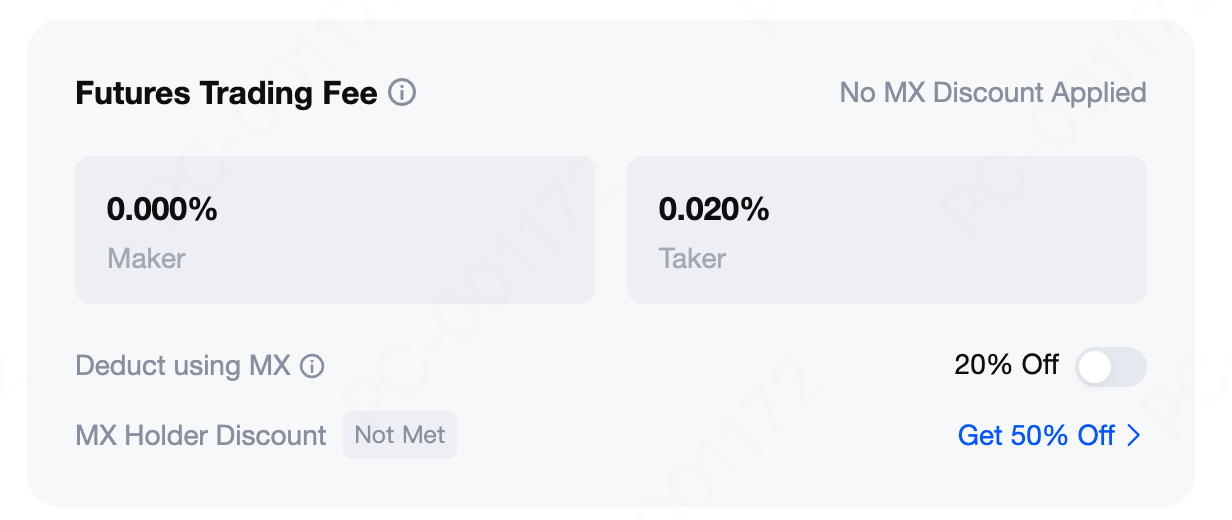The width and height of the screenshot is (1232, 520).
Task: Click the Taker caption text
Action: click(692, 259)
